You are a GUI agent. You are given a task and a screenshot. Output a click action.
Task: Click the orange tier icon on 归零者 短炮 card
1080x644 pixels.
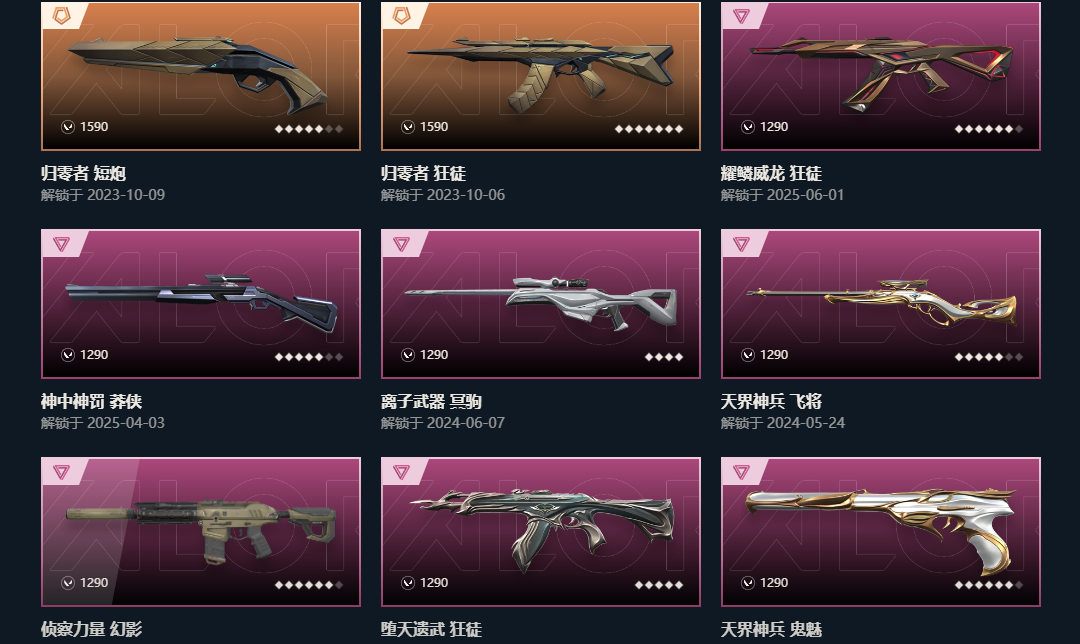[x=61, y=15]
